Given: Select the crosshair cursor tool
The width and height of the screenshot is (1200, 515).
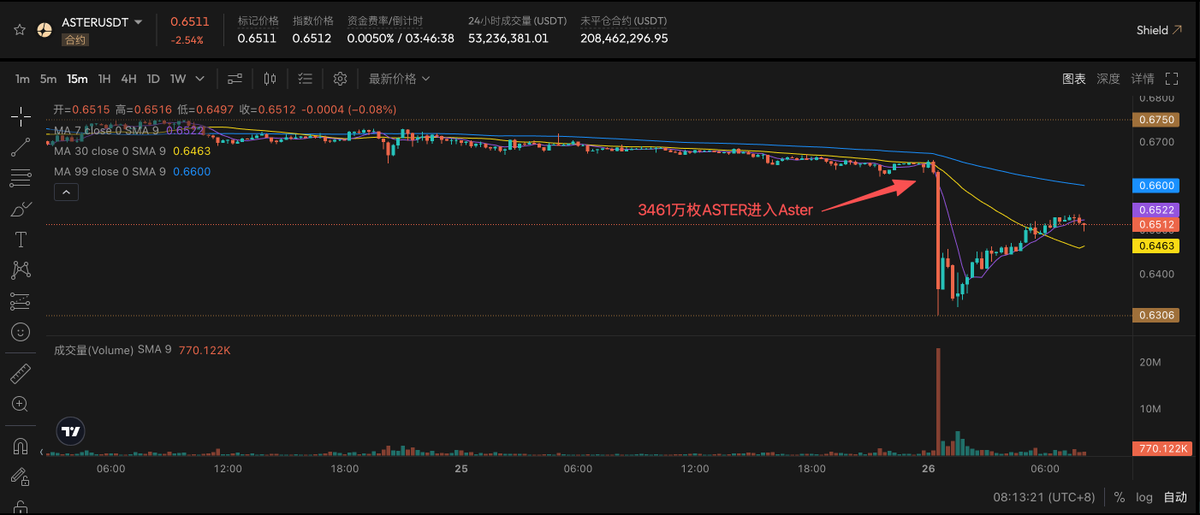Looking at the screenshot, I should pos(20,117).
